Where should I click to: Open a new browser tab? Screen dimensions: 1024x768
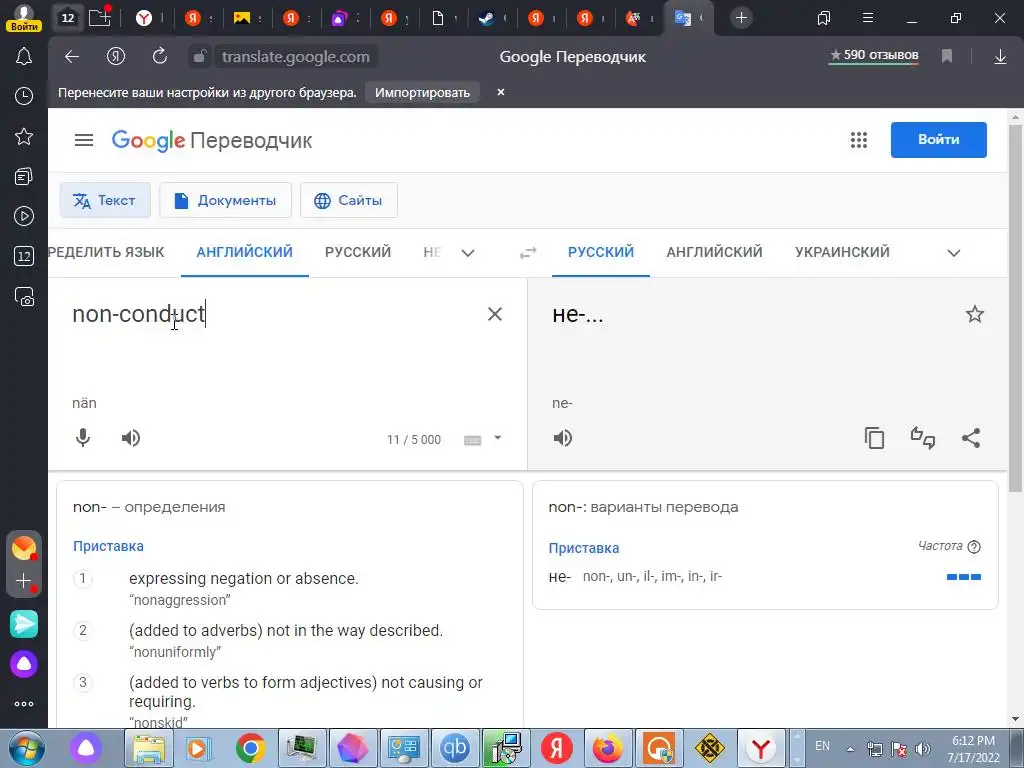741,18
